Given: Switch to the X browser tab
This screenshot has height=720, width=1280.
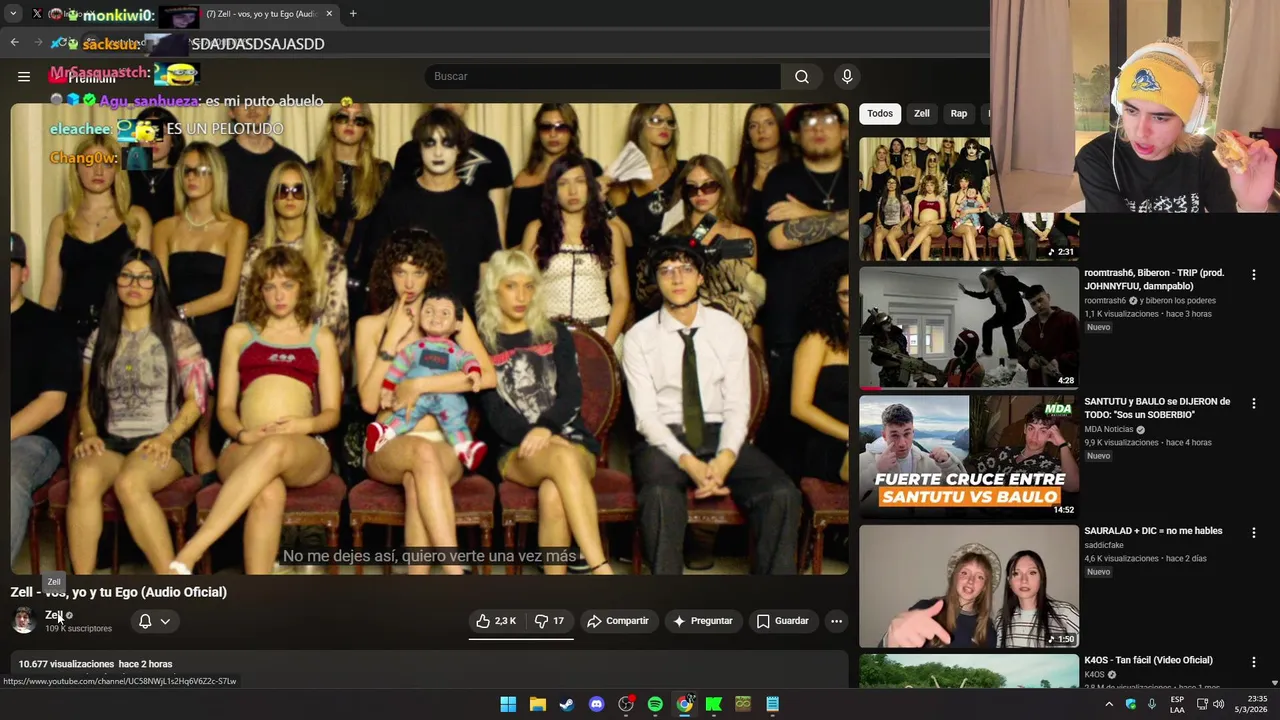Looking at the screenshot, I should (x=37, y=14).
